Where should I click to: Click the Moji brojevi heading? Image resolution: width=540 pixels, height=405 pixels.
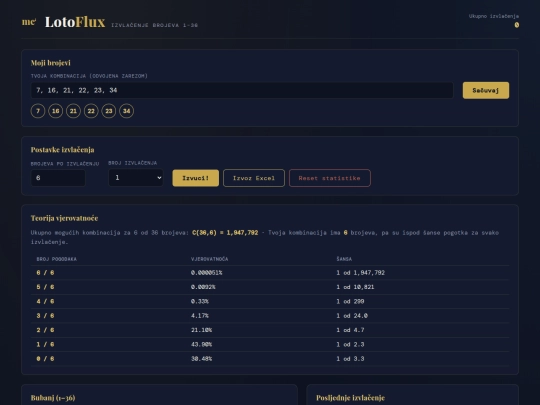pyautogui.click(x=51, y=63)
